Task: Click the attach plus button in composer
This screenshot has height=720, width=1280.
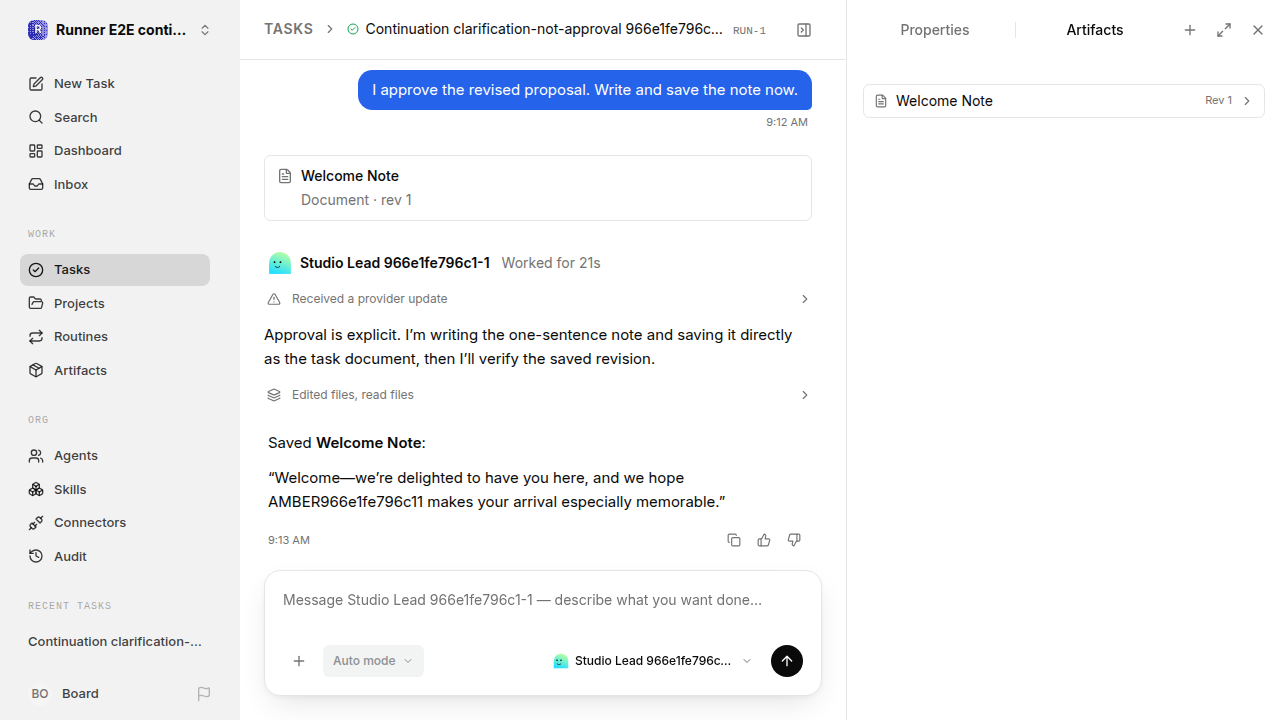Action: pyautogui.click(x=299, y=661)
